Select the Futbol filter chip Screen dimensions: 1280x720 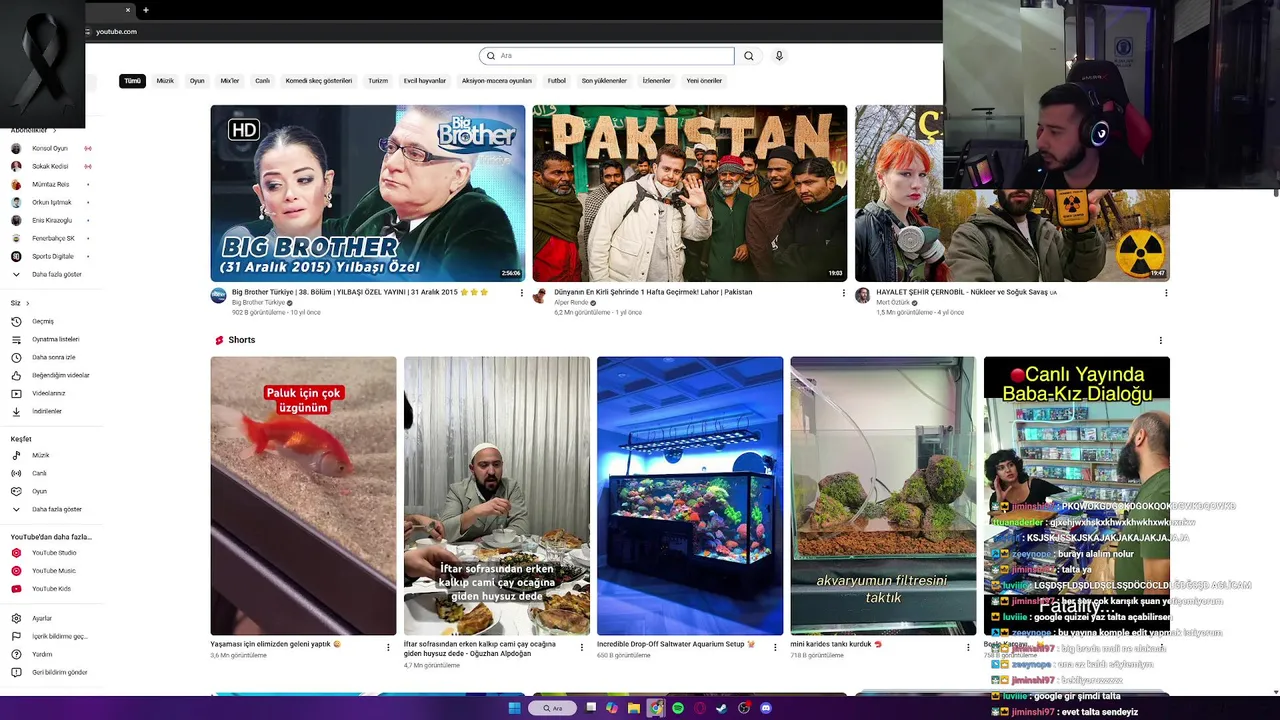pos(556,81)
